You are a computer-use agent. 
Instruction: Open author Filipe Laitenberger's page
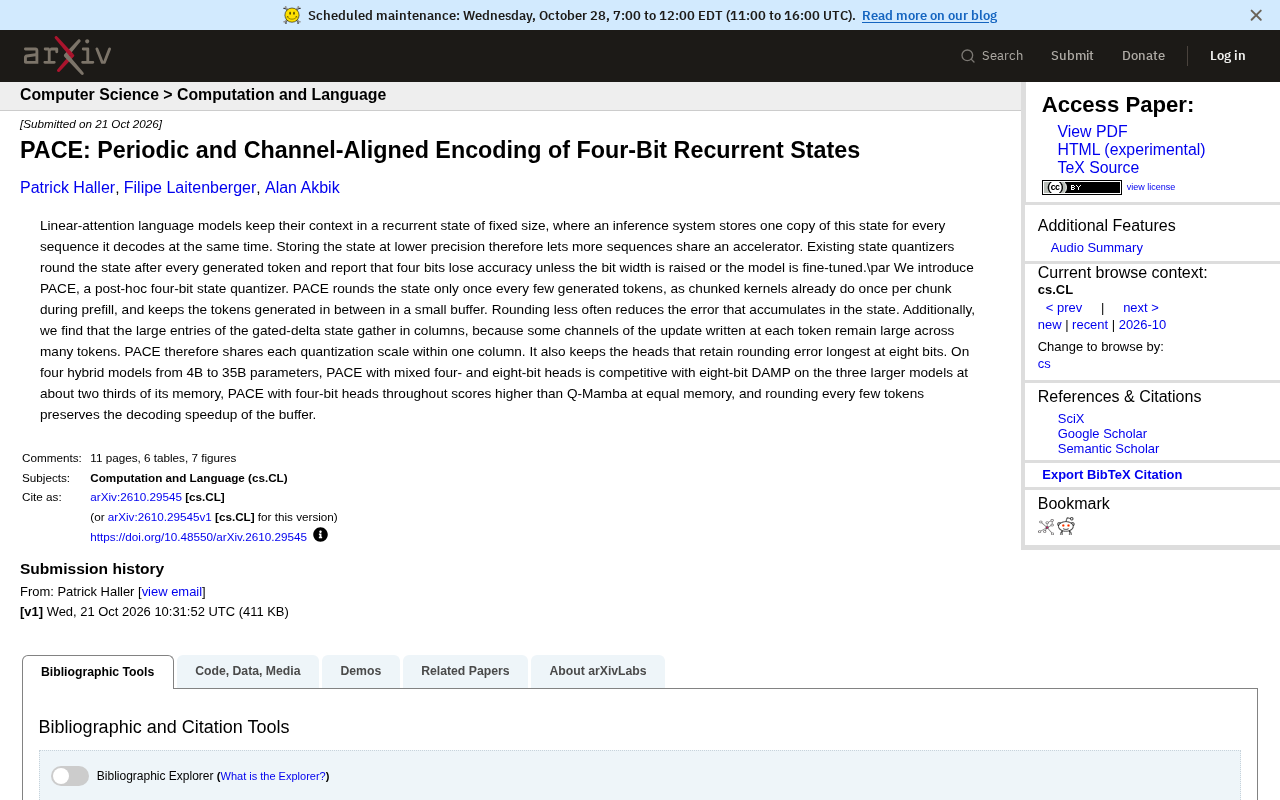[190, 188]
